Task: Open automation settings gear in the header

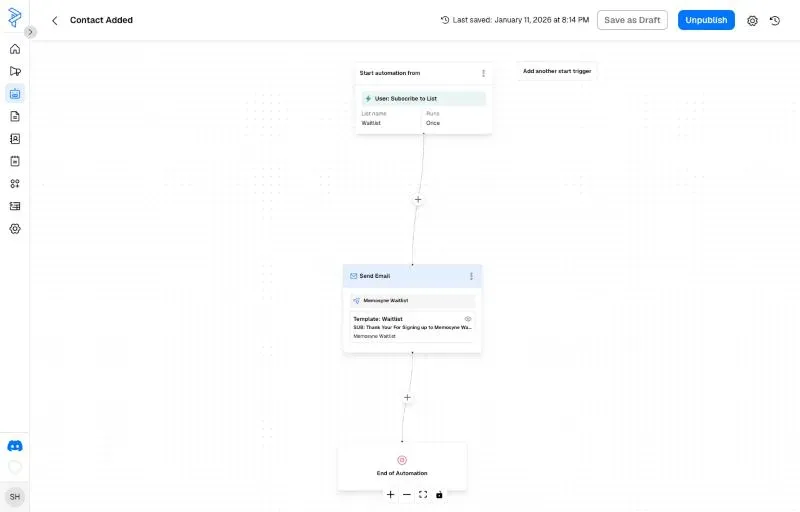Action: [752, 20]
